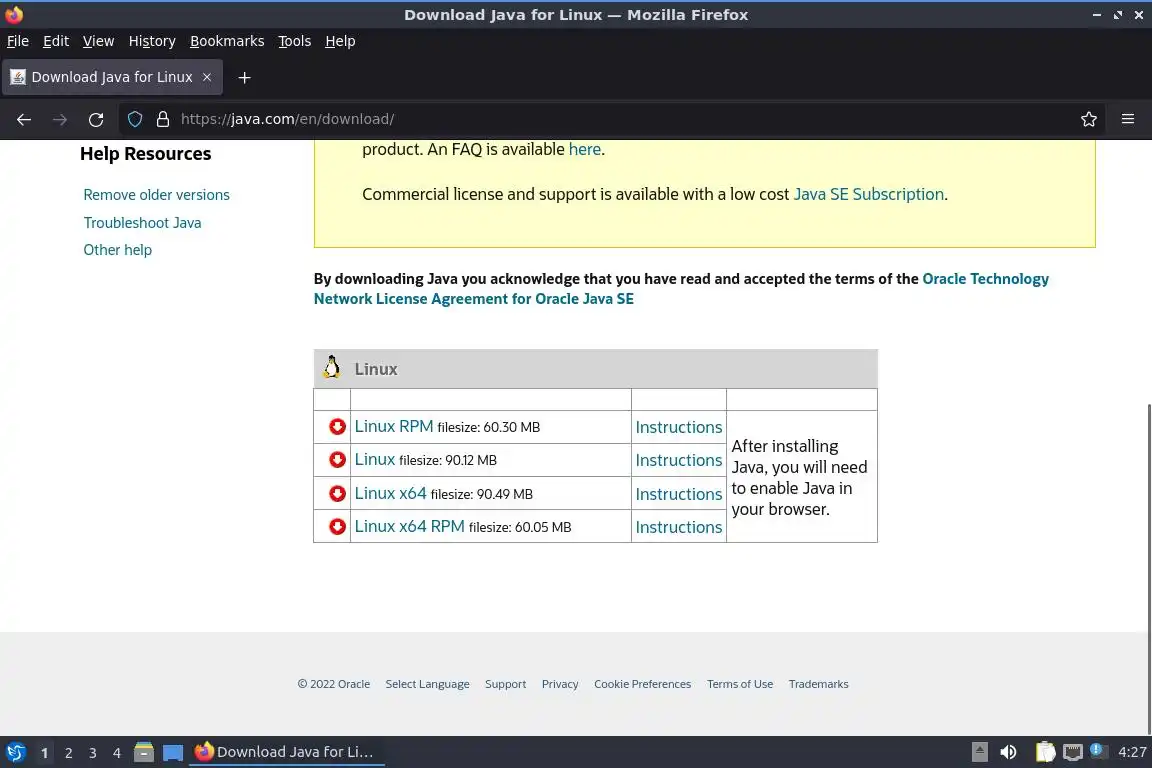
Task: Switch to workspace 2 in taskbar
Action: [x=68, y=753]
